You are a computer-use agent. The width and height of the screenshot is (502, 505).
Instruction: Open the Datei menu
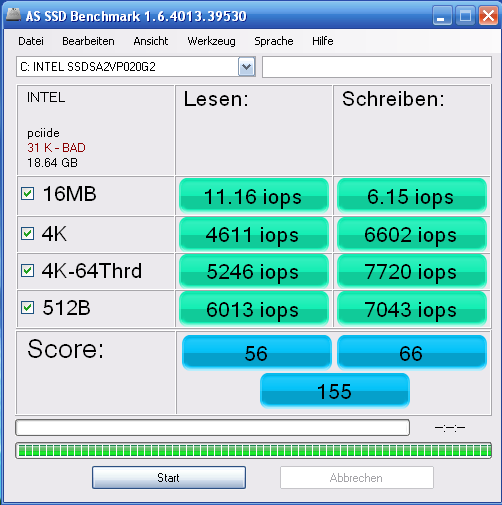(31, 41)
